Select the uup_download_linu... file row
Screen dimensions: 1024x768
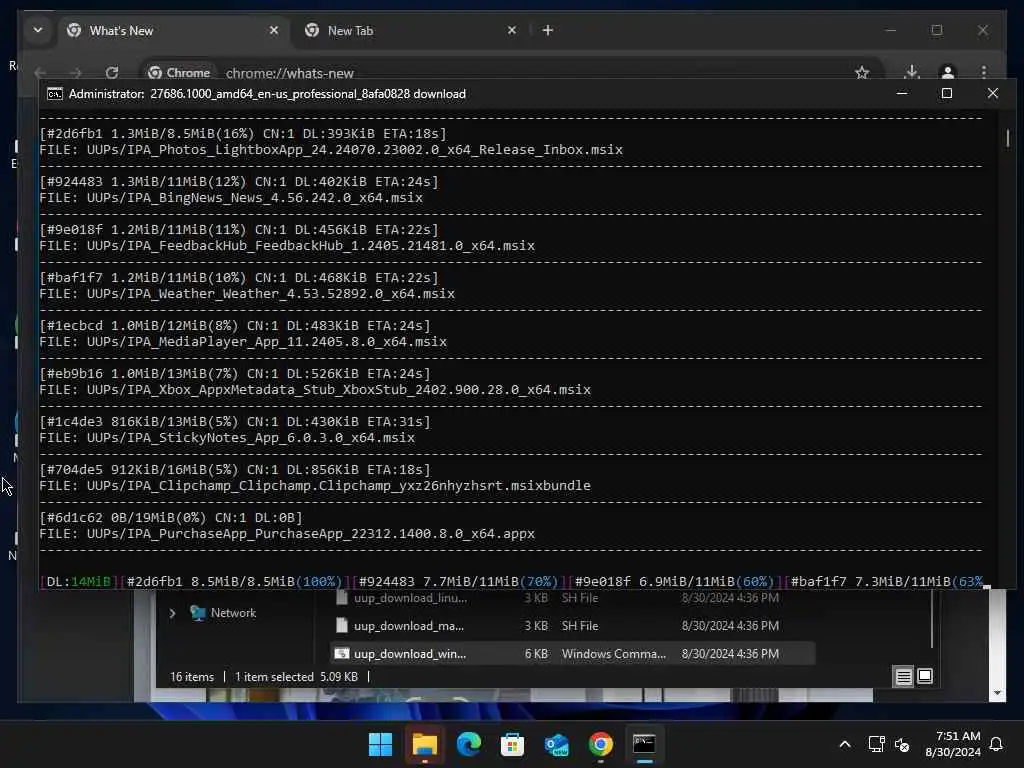[573, 598]
